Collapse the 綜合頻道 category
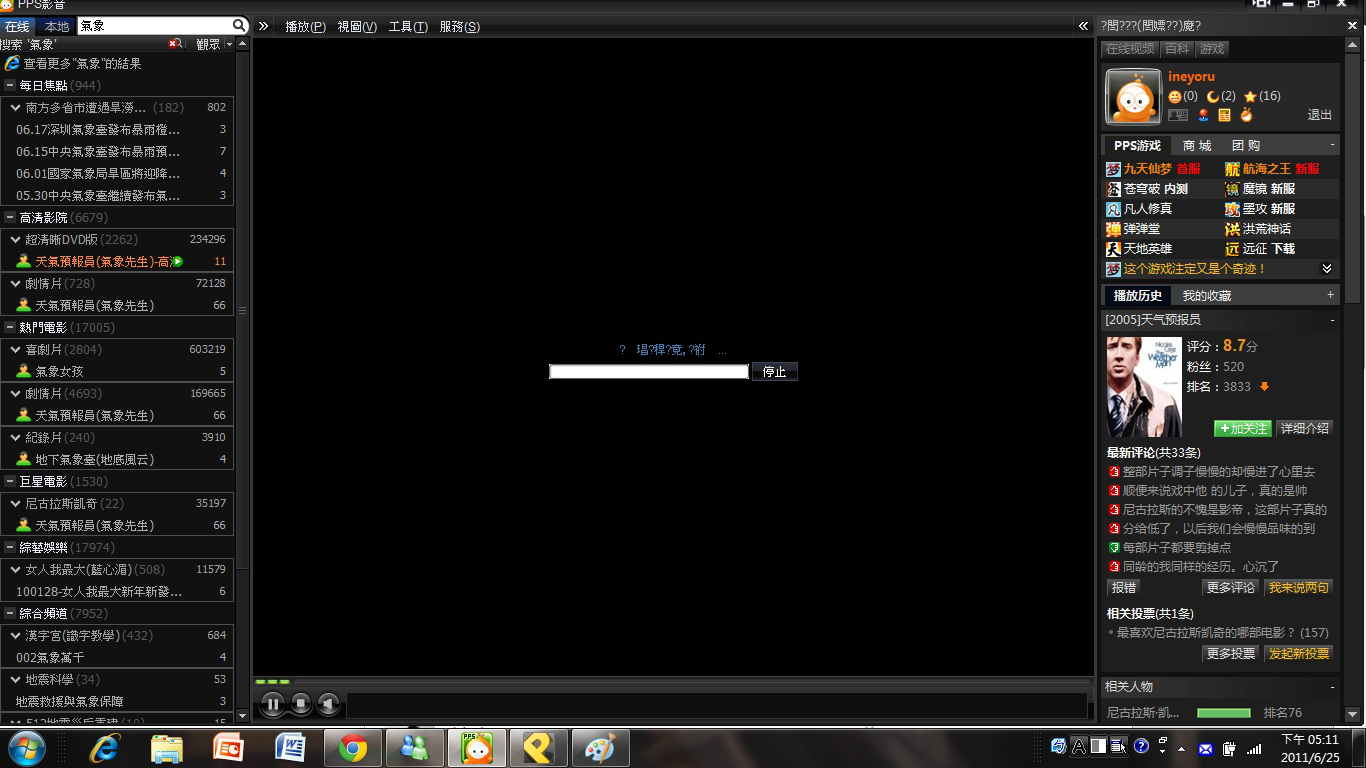The width and height of the screenshot is (1366, 768). [10, 614]
